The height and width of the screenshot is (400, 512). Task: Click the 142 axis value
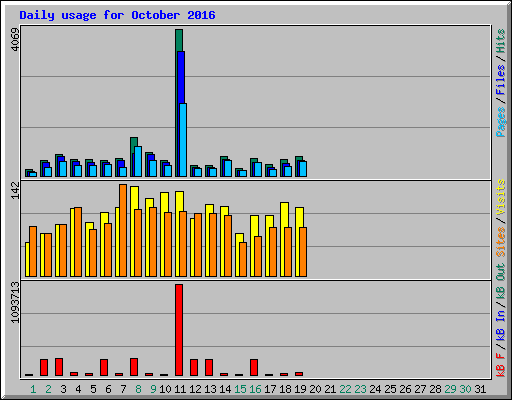click(x=15, y=190)
